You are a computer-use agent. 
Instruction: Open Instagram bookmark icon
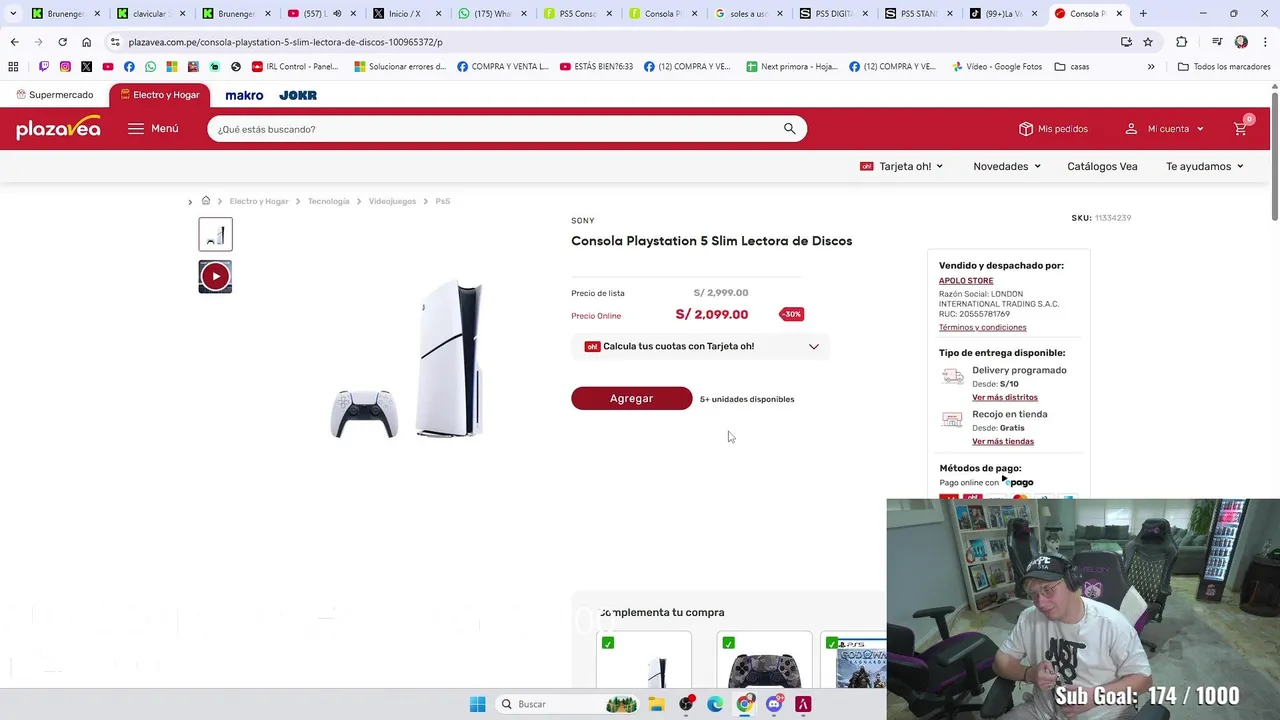[65, 66]
